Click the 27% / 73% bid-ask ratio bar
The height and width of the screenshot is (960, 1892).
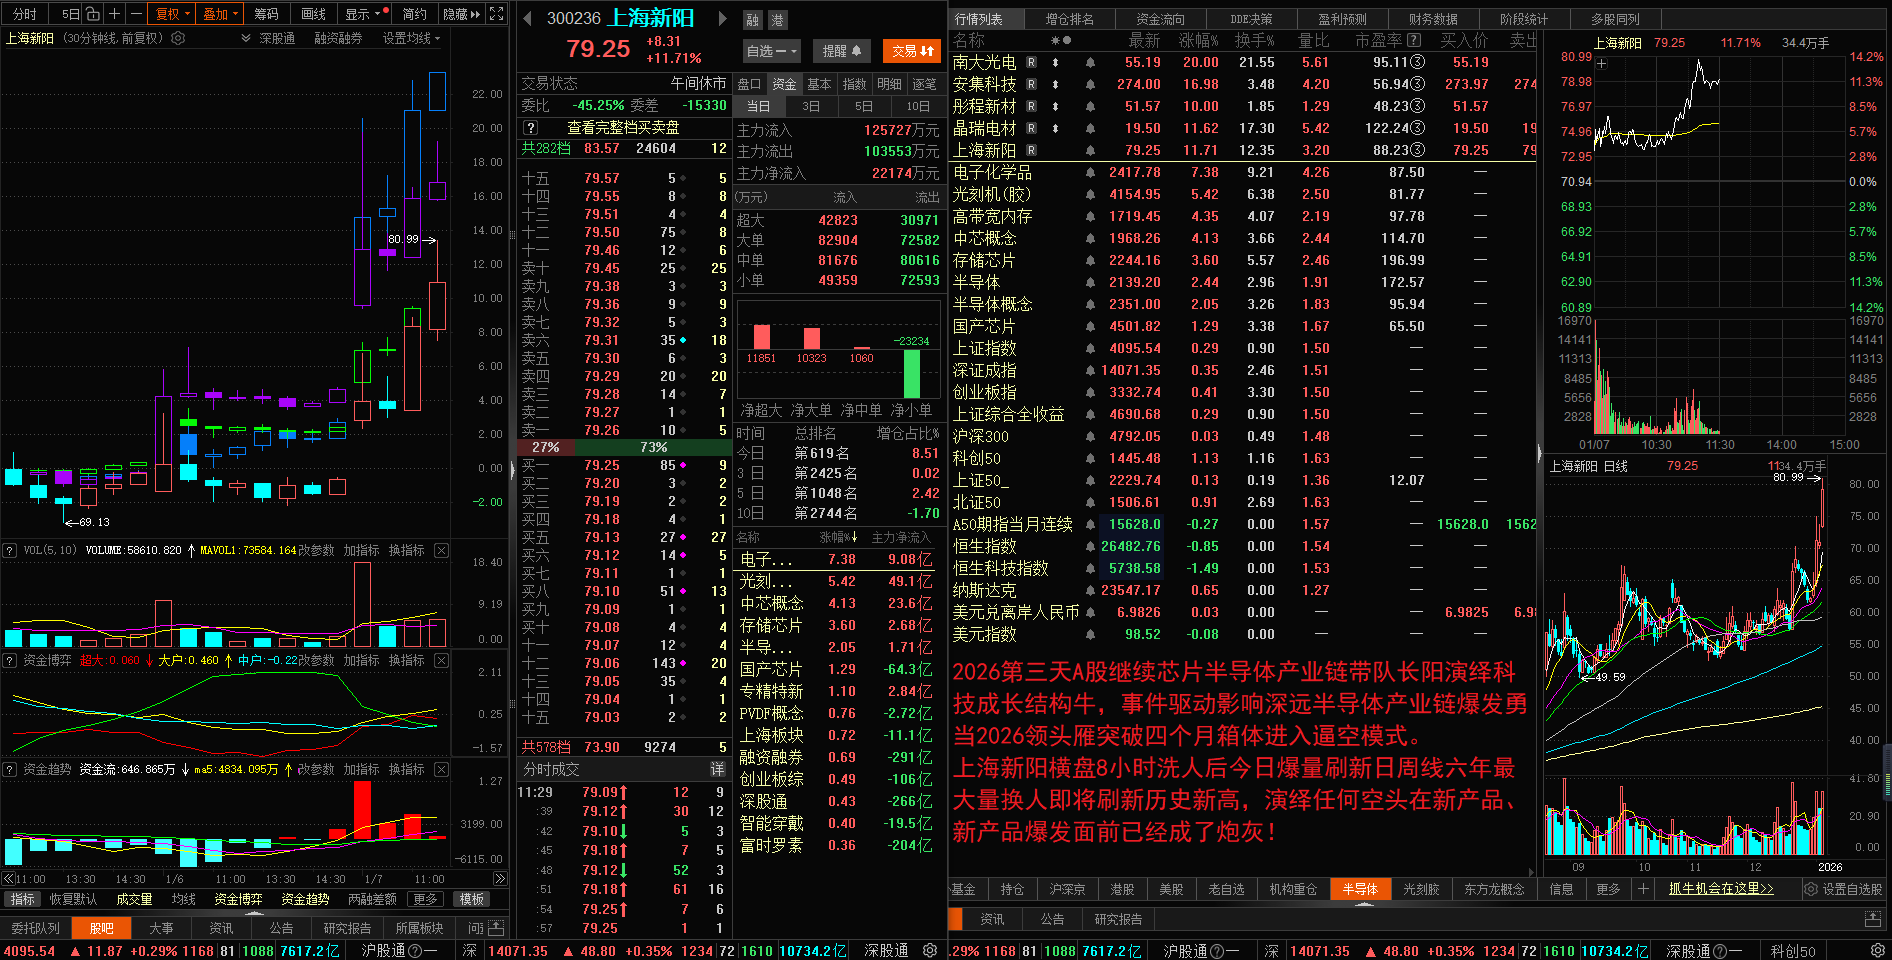click(x=624, y=447)
